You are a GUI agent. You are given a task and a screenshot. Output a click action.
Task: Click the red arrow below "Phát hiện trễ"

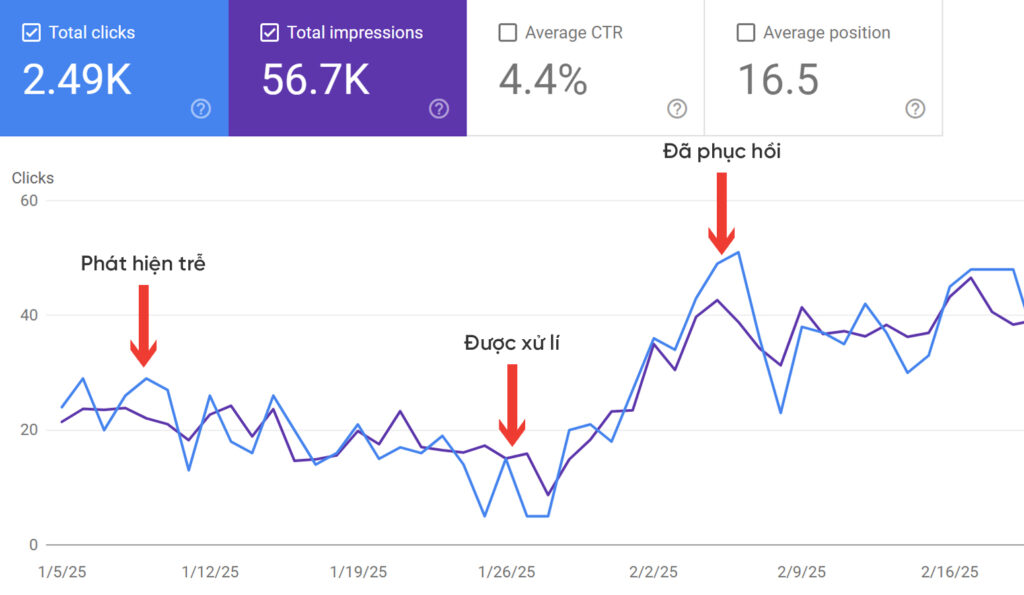point(143,324)
